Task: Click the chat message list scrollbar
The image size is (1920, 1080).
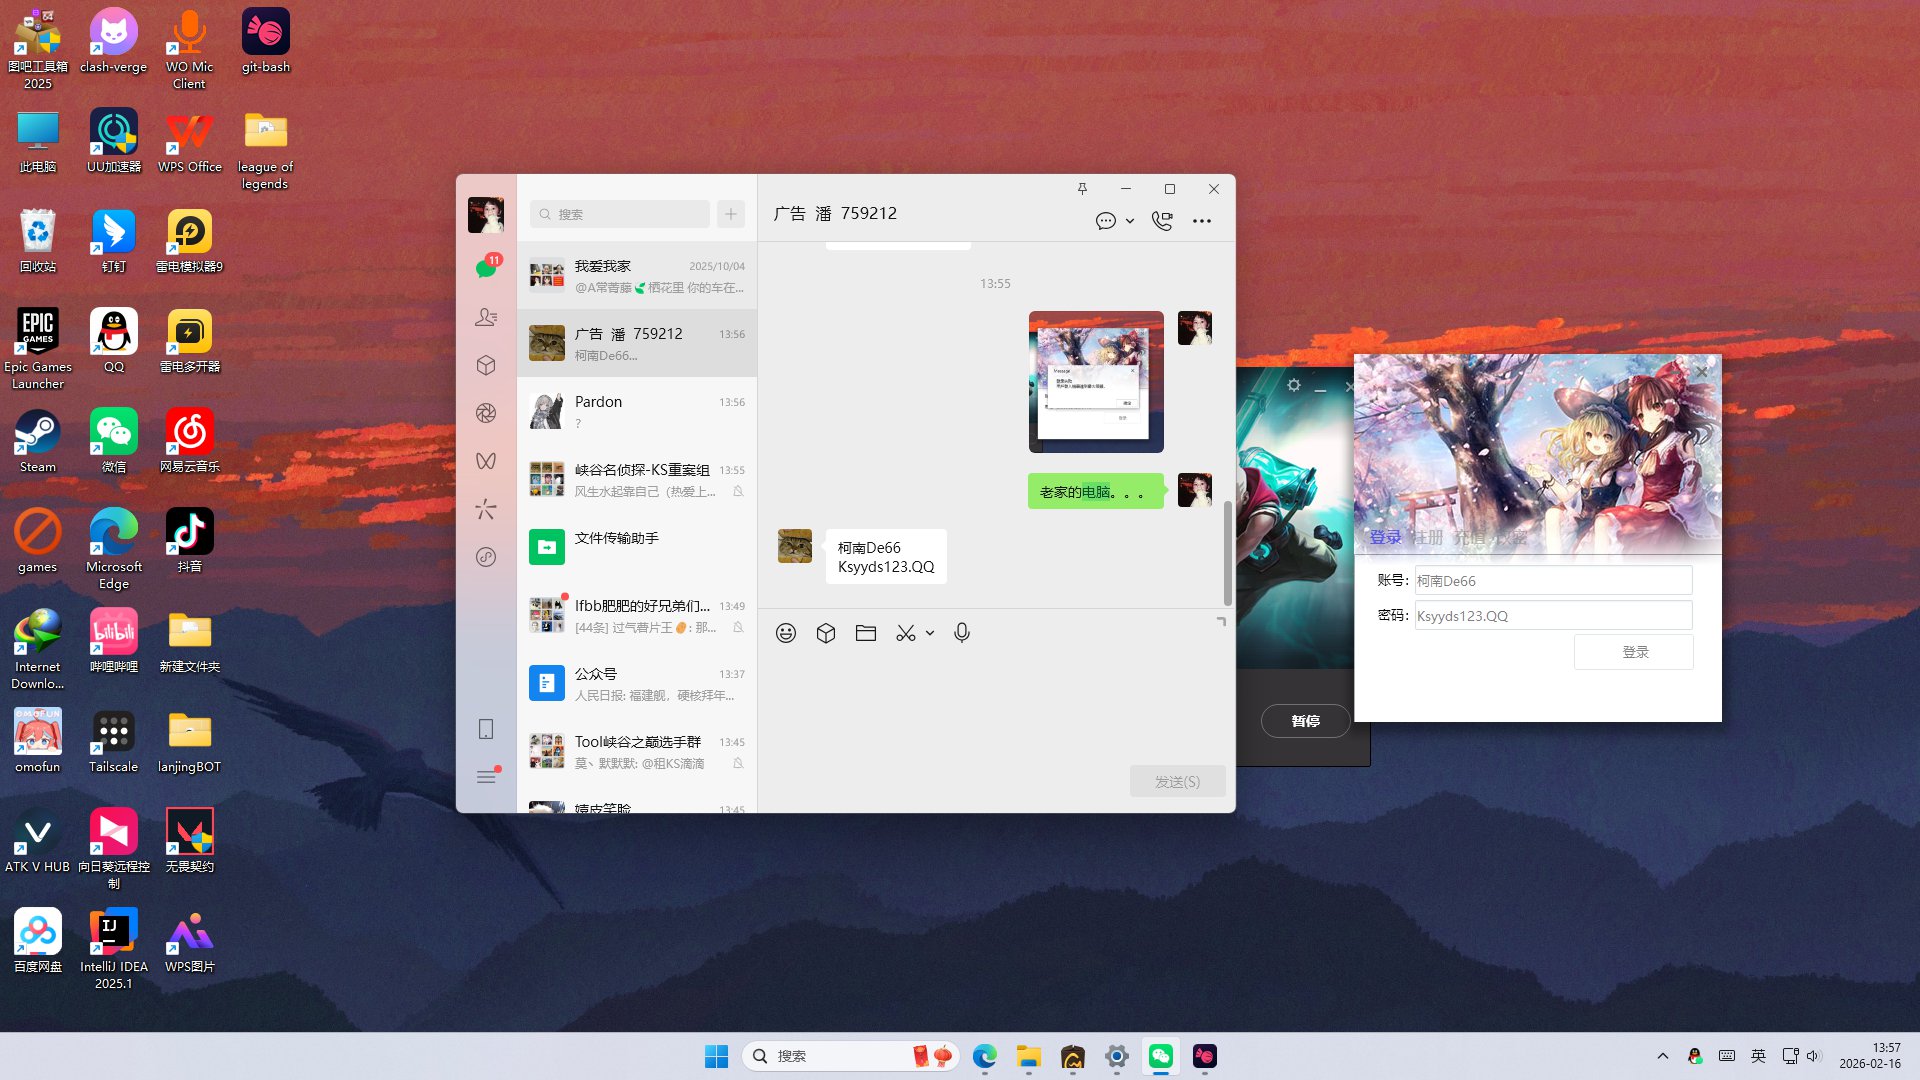Action: [x=1228, y=552]
